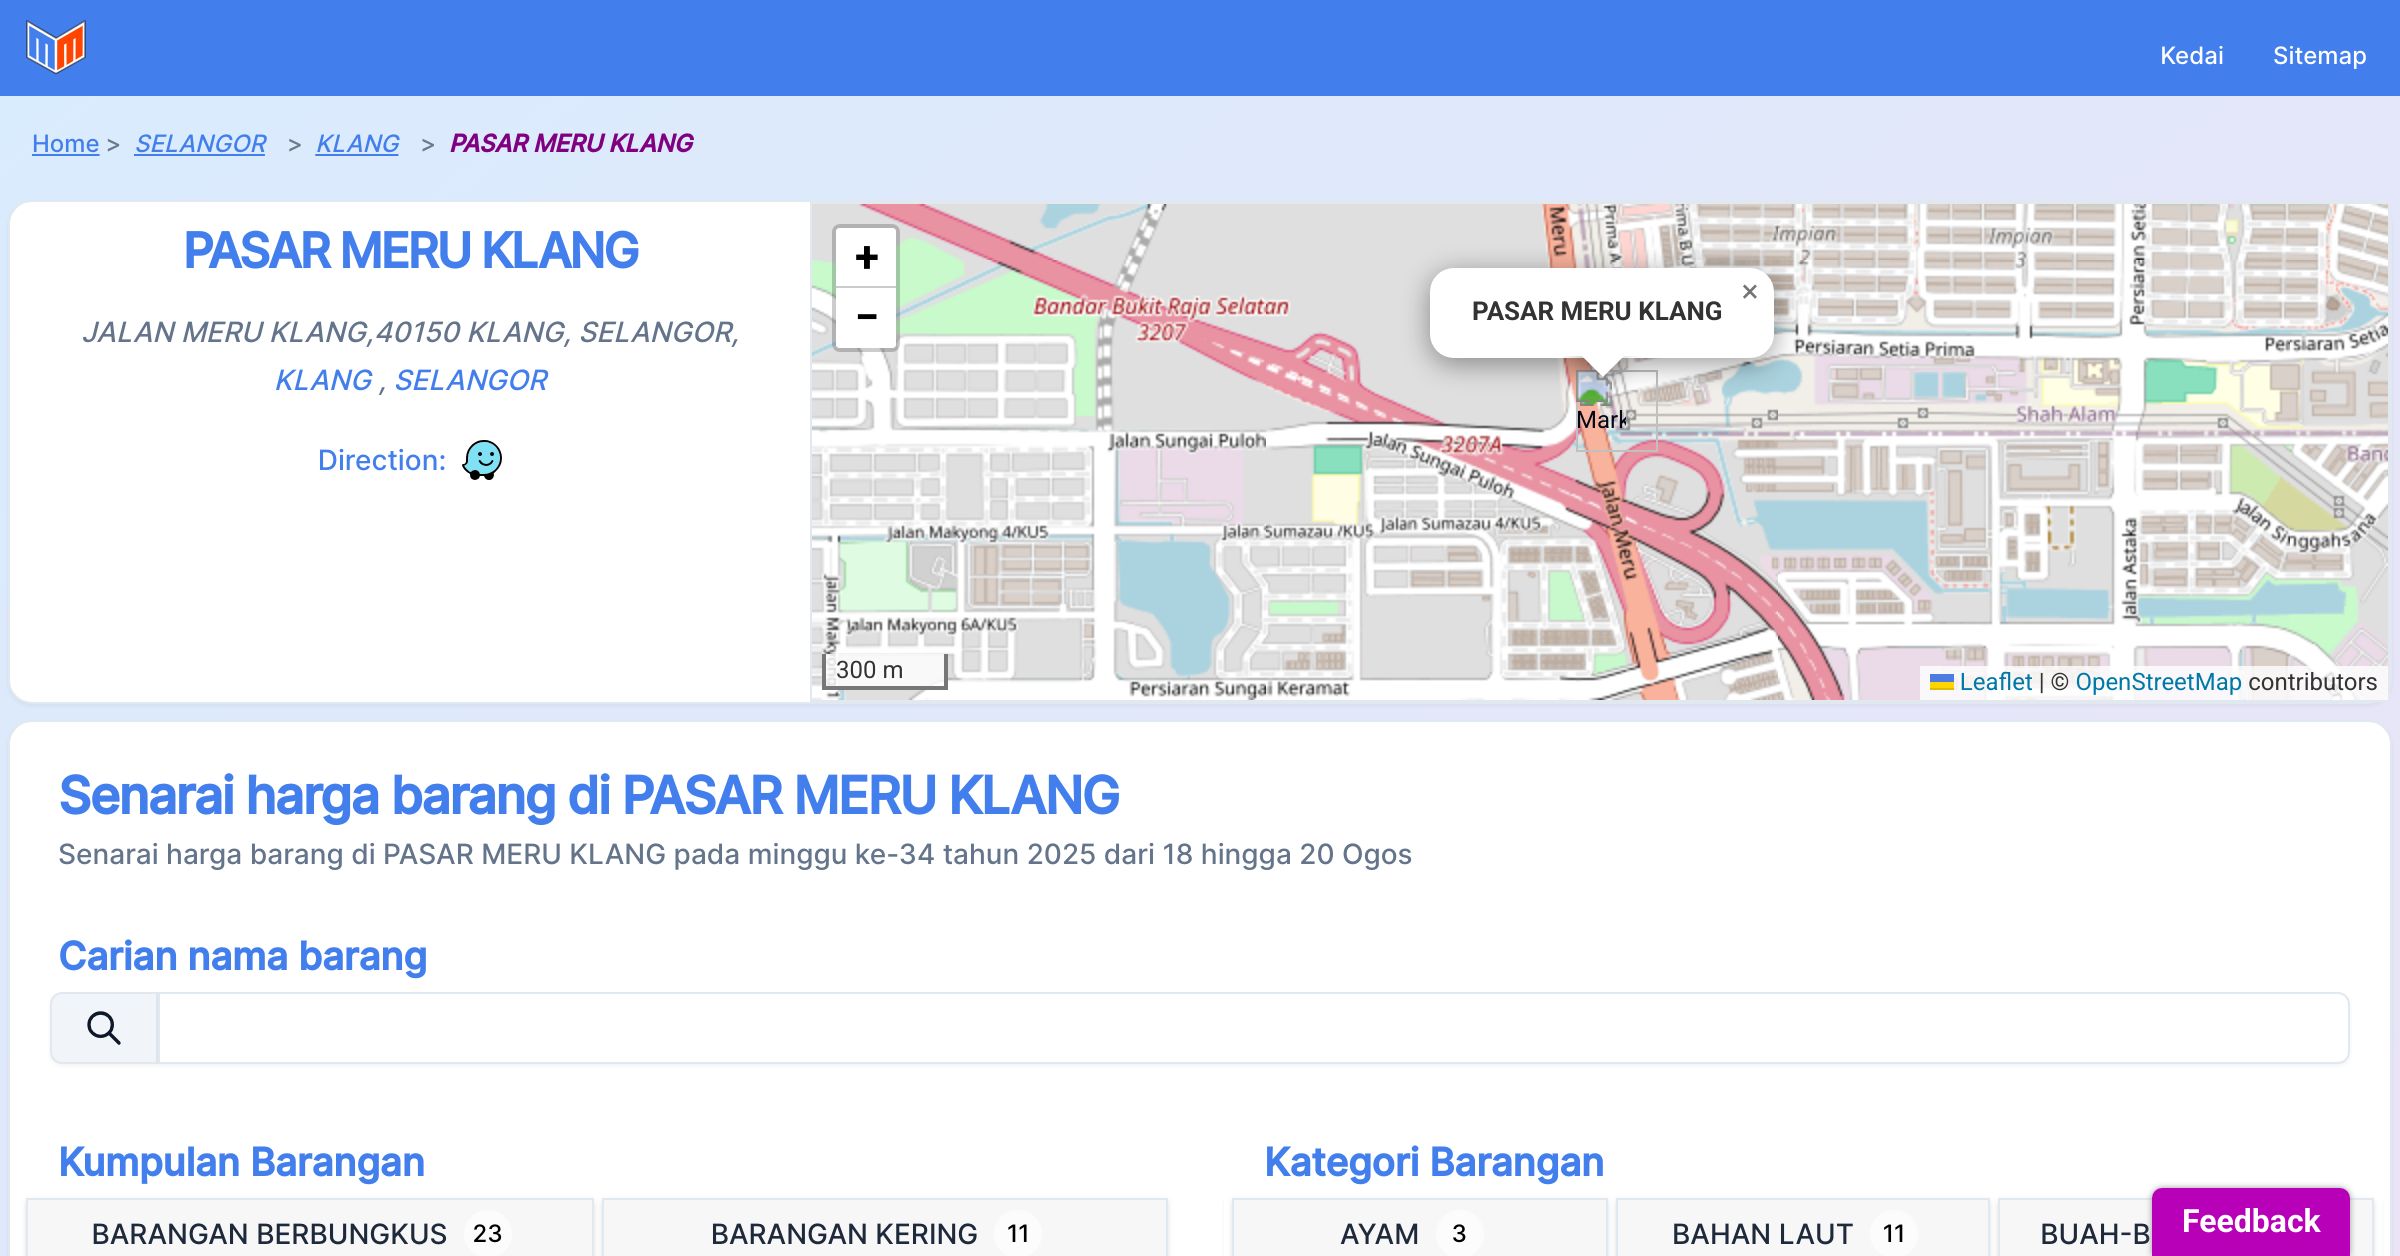Open the Feedback button

tap(2250, 1221)
